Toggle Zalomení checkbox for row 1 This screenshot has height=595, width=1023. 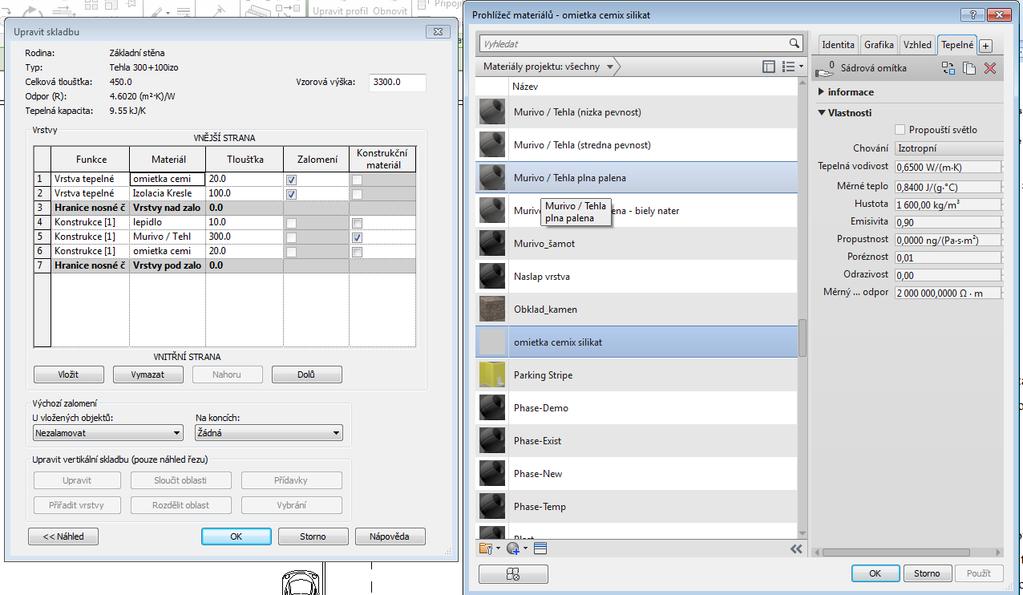pos(291,179)
